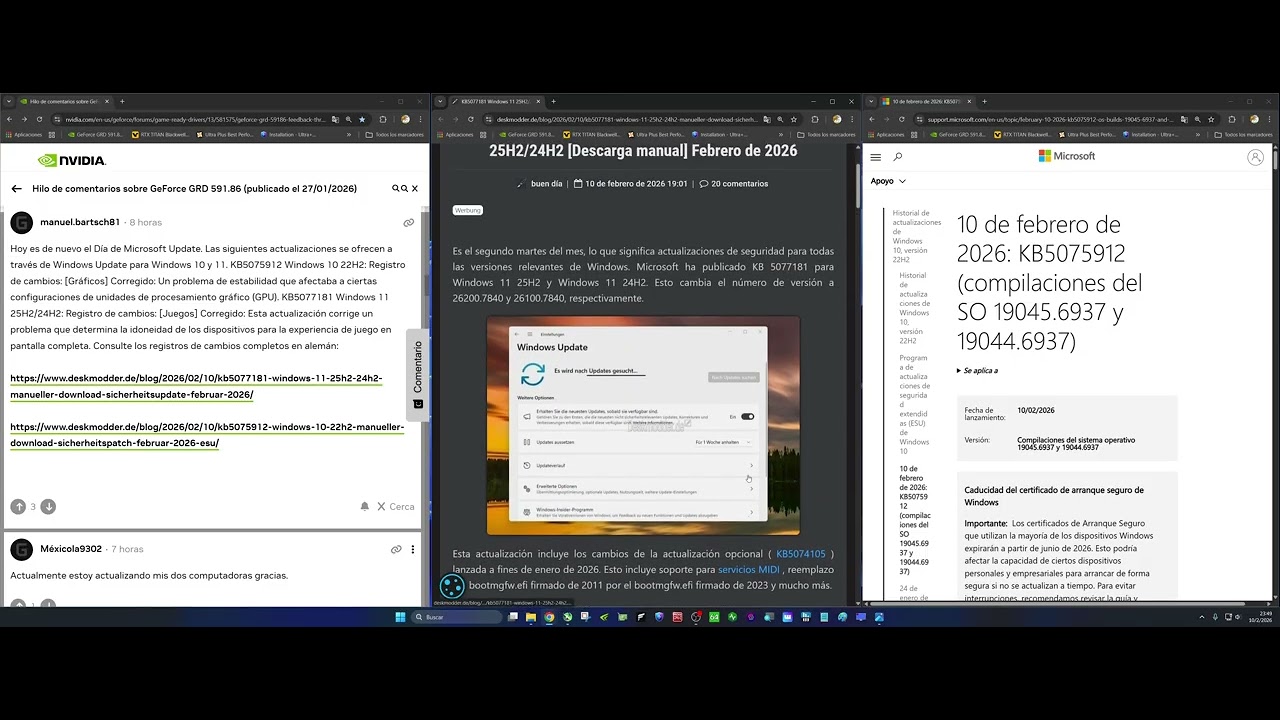
Task: Open File Explorer from the taskbar
Action: [531, 617]
